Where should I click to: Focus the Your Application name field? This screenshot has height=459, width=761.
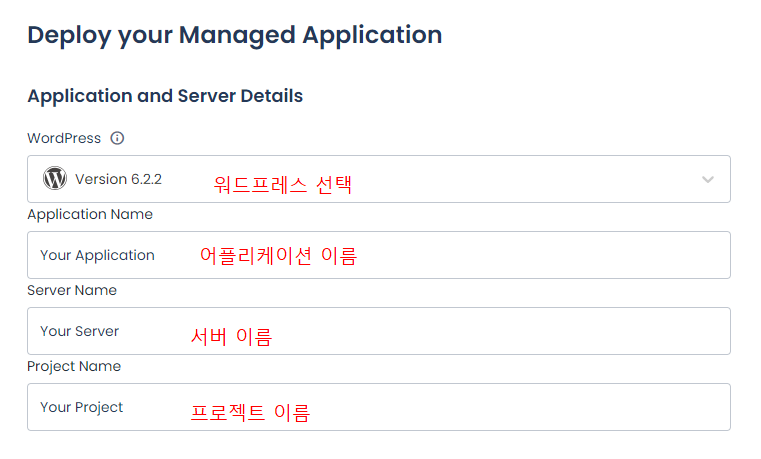point(379,255)
